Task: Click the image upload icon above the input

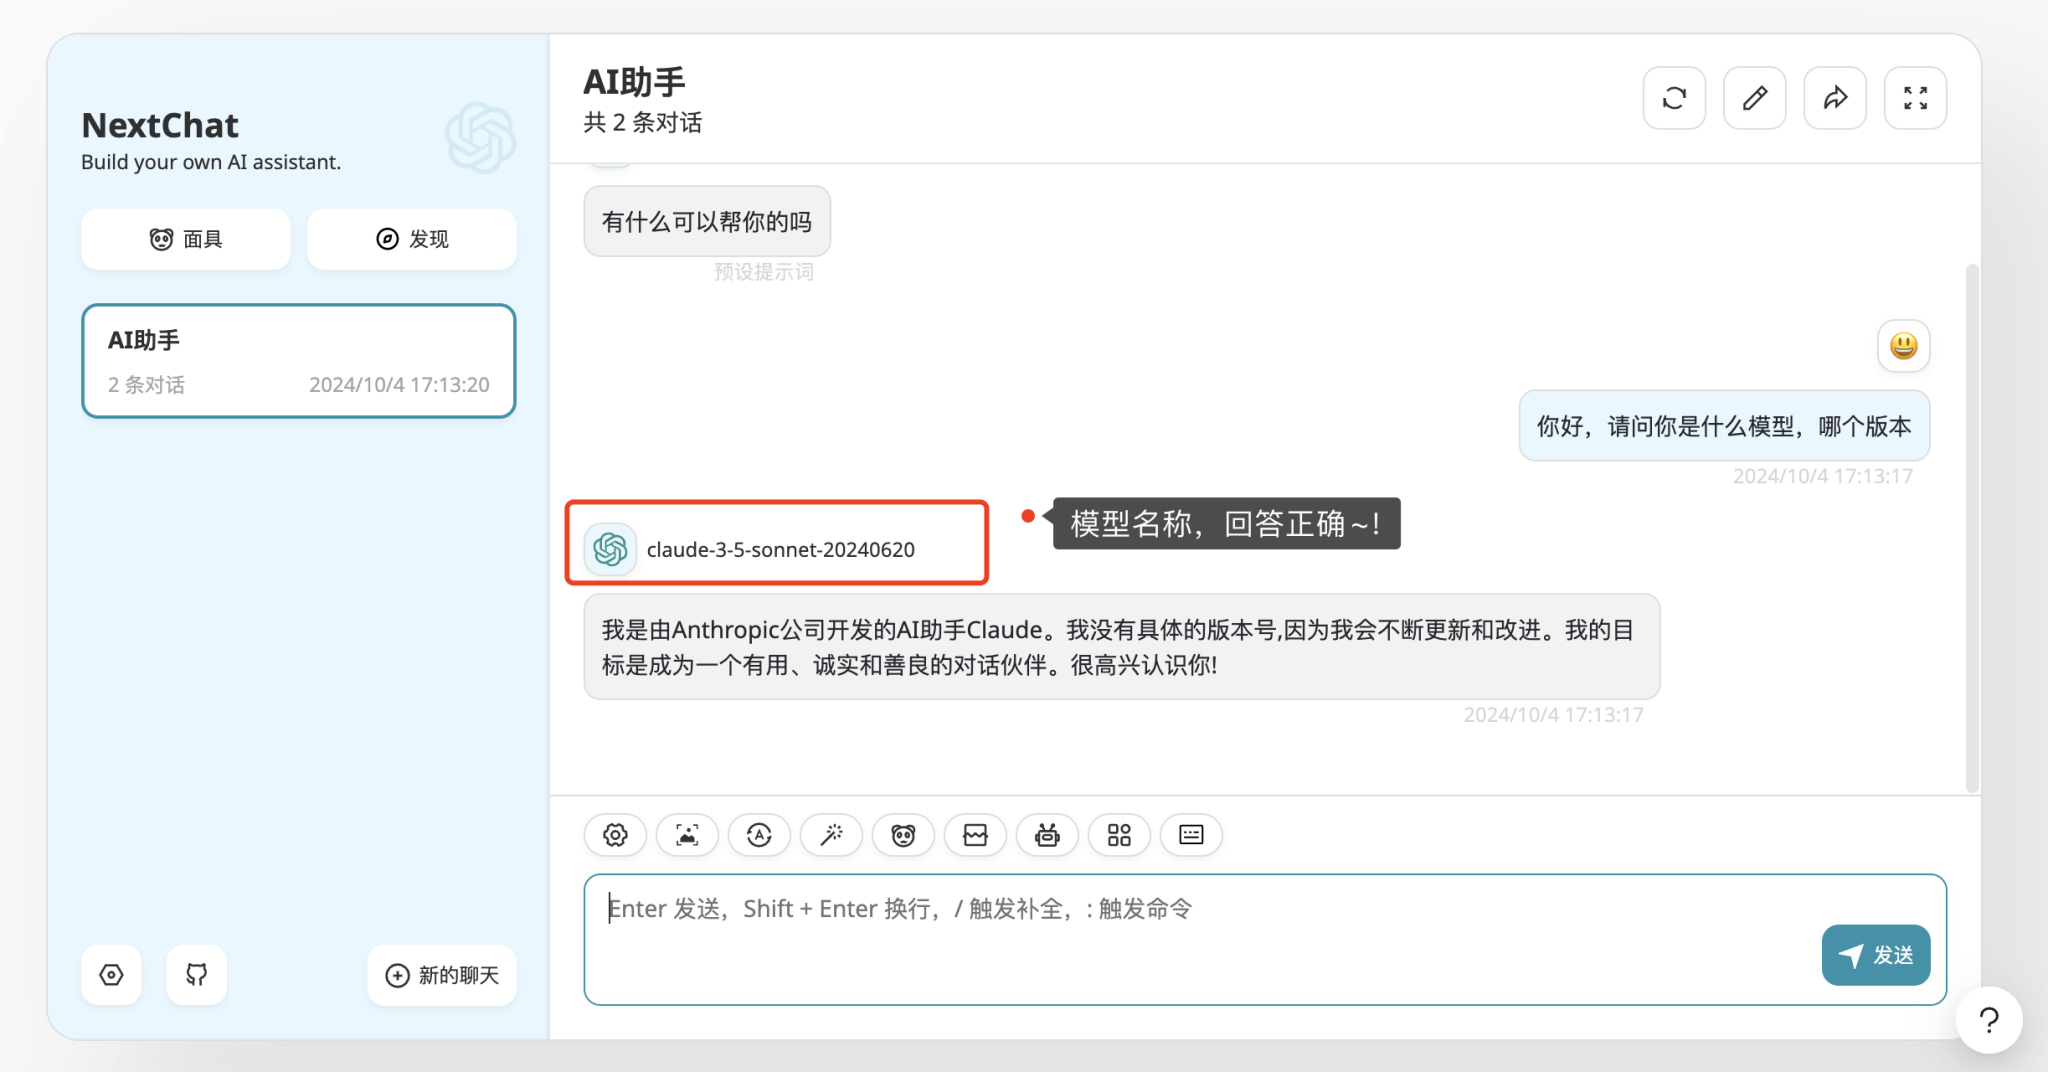Action: (x=687, y=835)
